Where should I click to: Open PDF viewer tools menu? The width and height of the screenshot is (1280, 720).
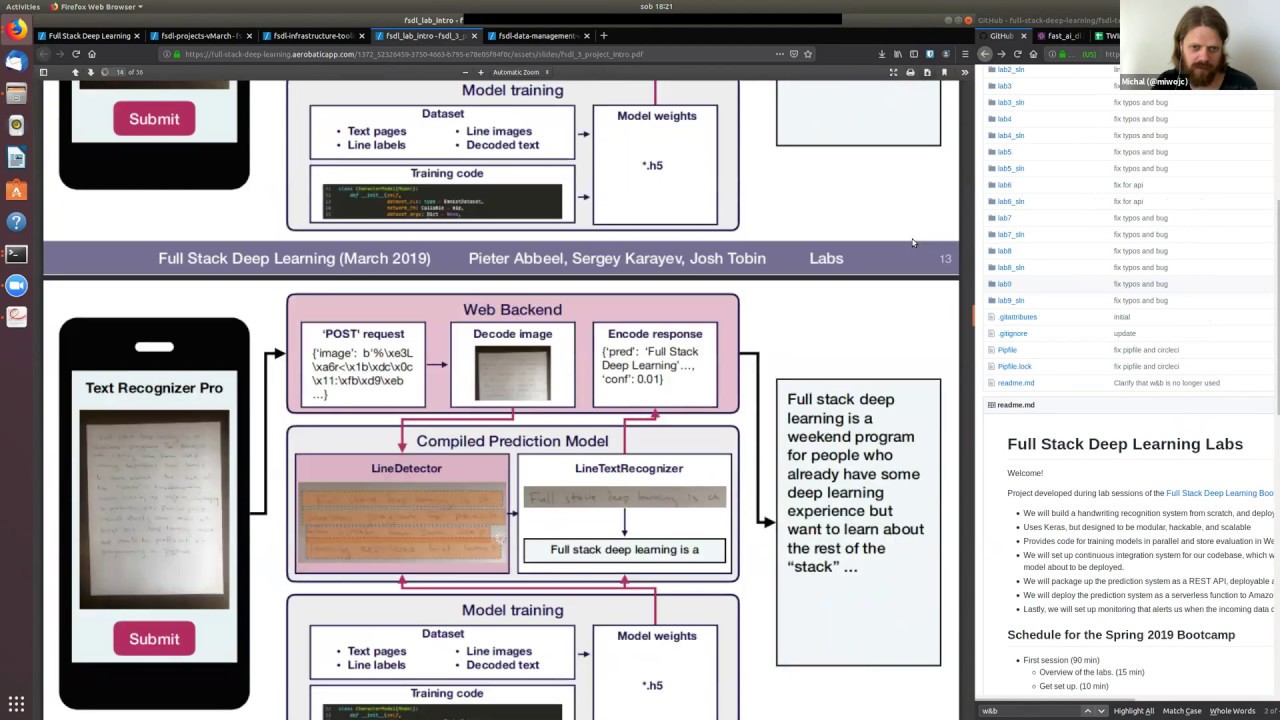964,72
